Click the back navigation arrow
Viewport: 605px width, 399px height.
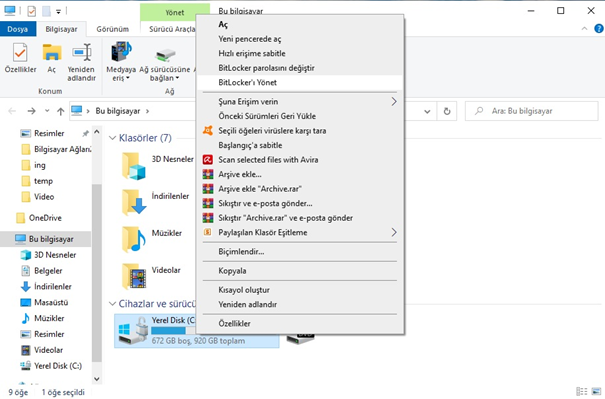click(x=12, y=111)
